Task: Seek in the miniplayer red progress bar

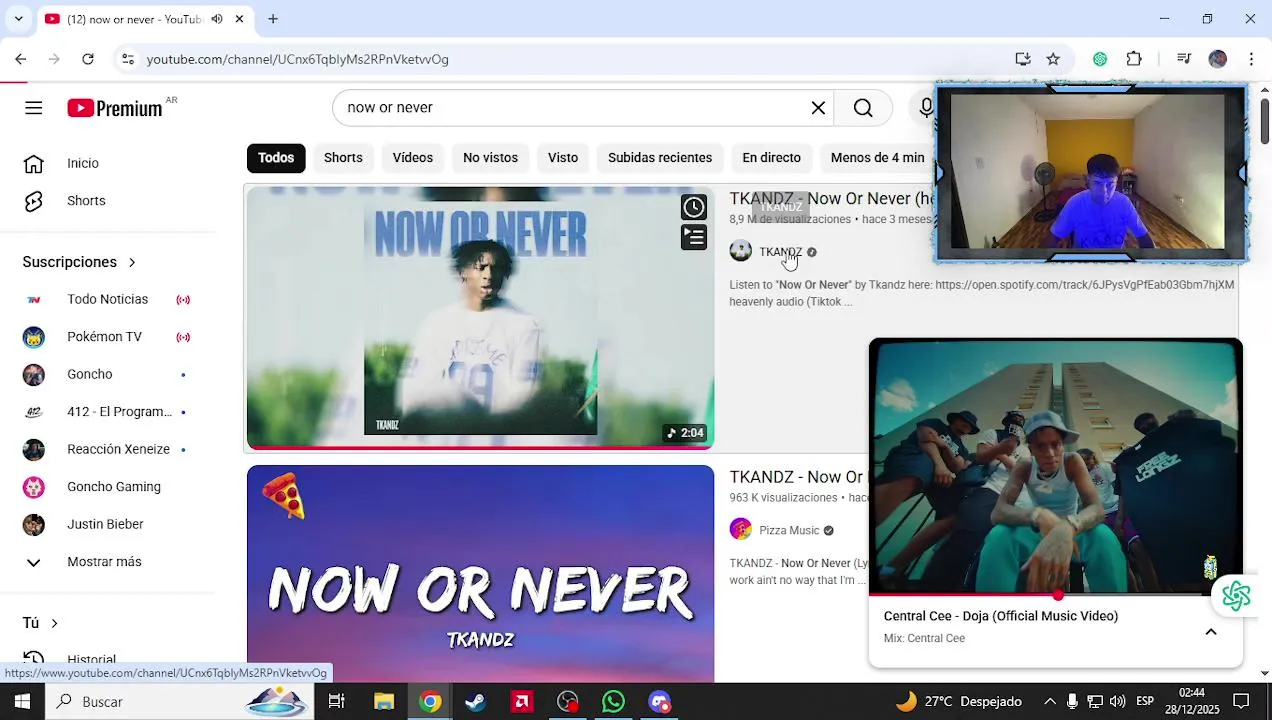Action: pyautogui.click(x=1055, y=595)
